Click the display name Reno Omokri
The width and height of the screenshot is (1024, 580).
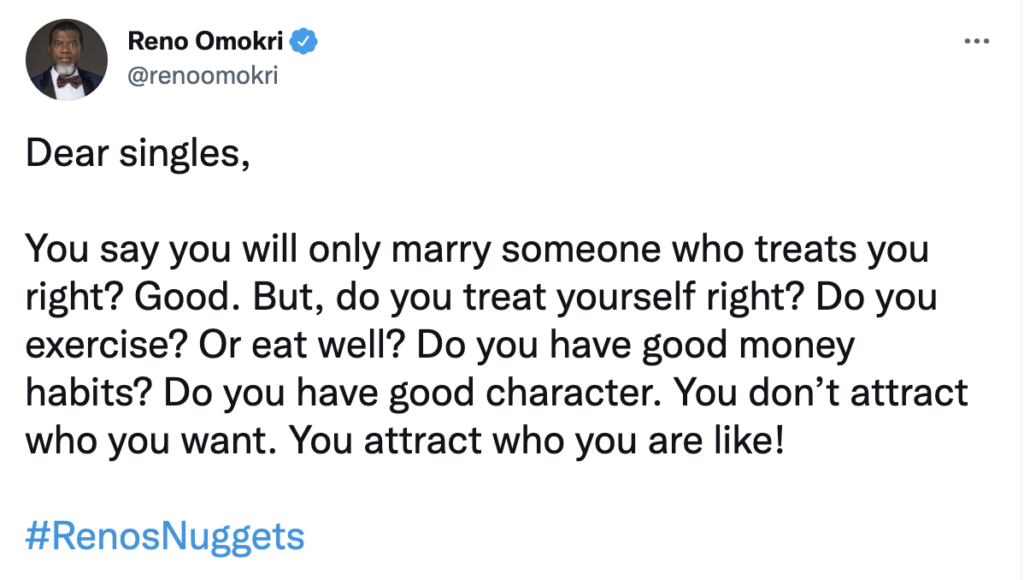tap(205, 41)
